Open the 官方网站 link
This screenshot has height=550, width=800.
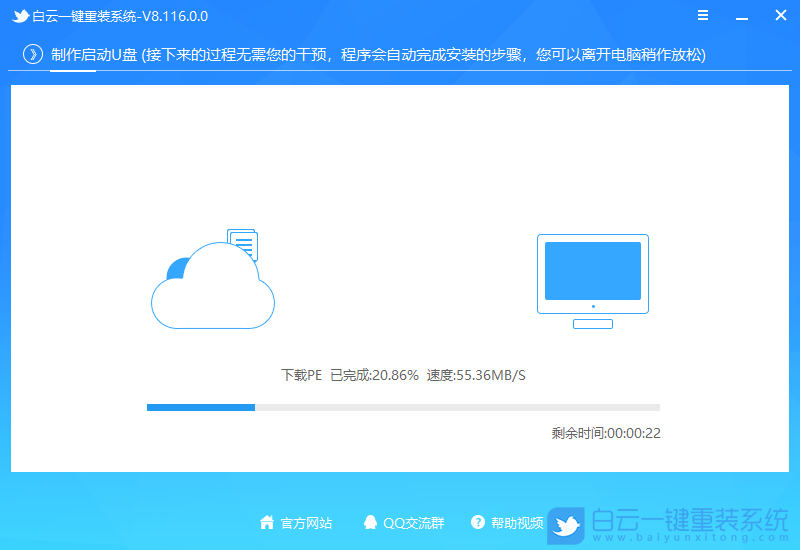(x=306, y=523)
